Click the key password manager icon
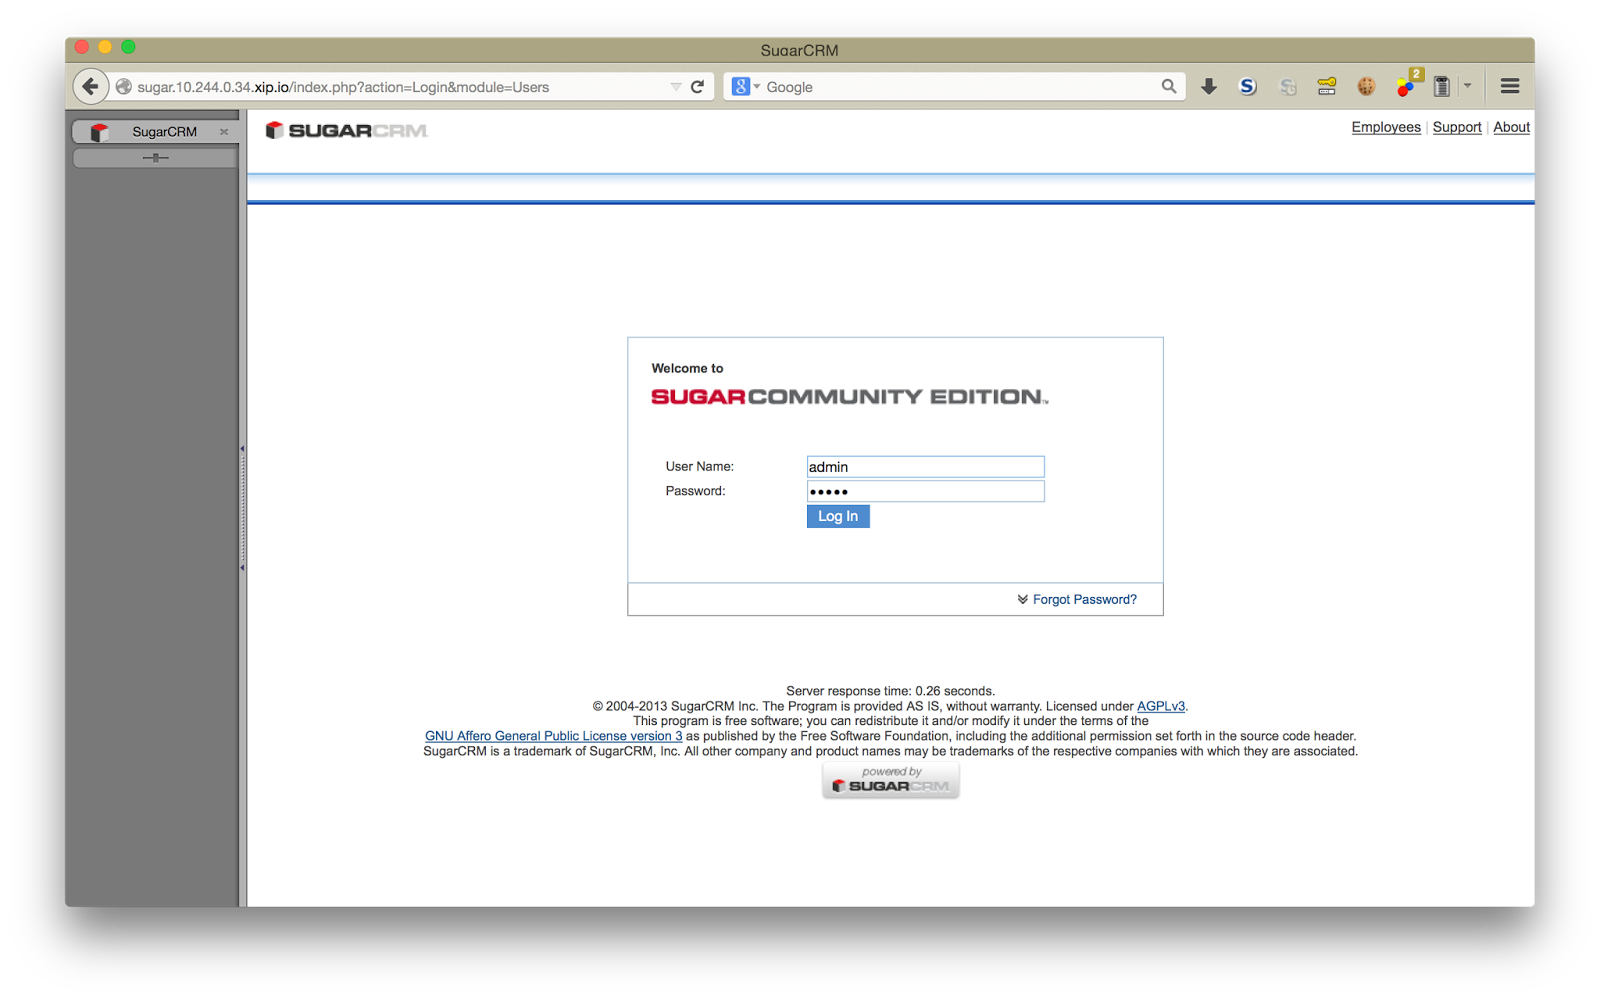This screenshot has width=1600, height=1000. (1327, 87)
